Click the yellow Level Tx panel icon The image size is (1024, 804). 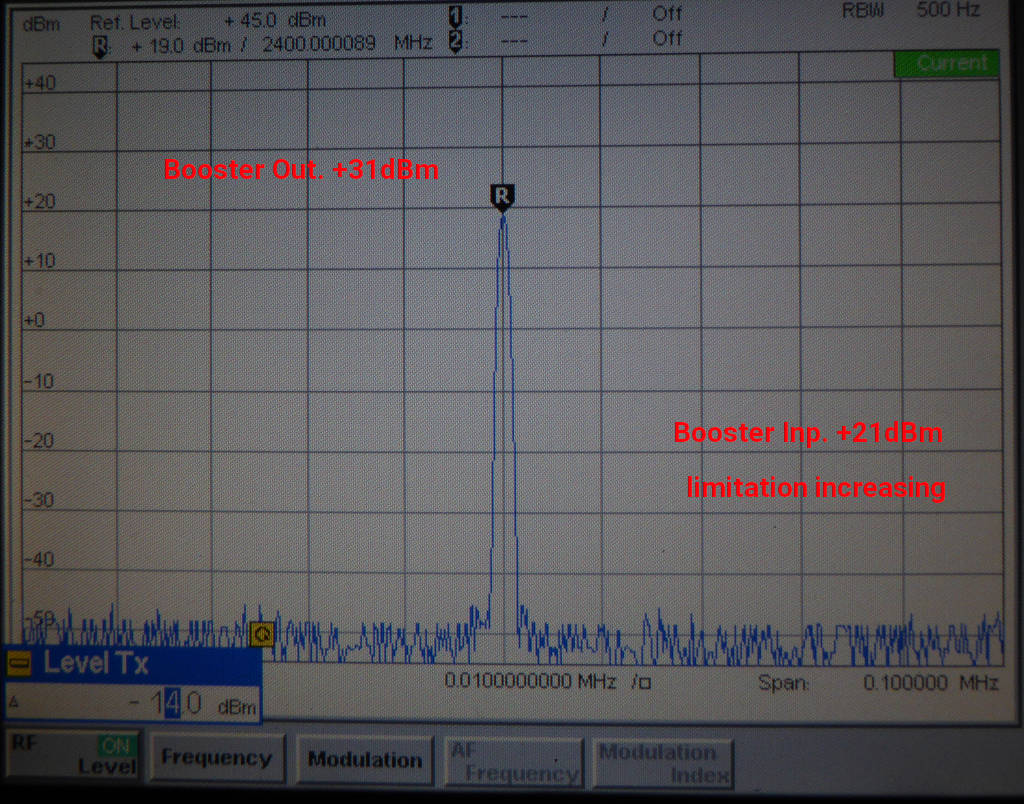click(x=20, y=664)
